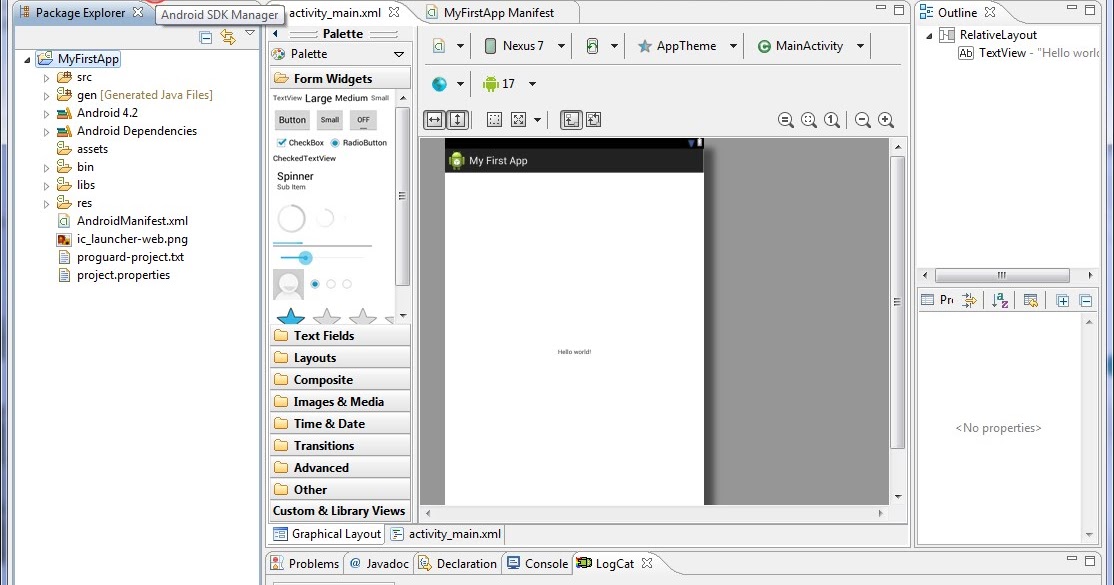Click the gravity arrows icon
Viewport: 1114px width, 585px height.
(x=519, y=120)
